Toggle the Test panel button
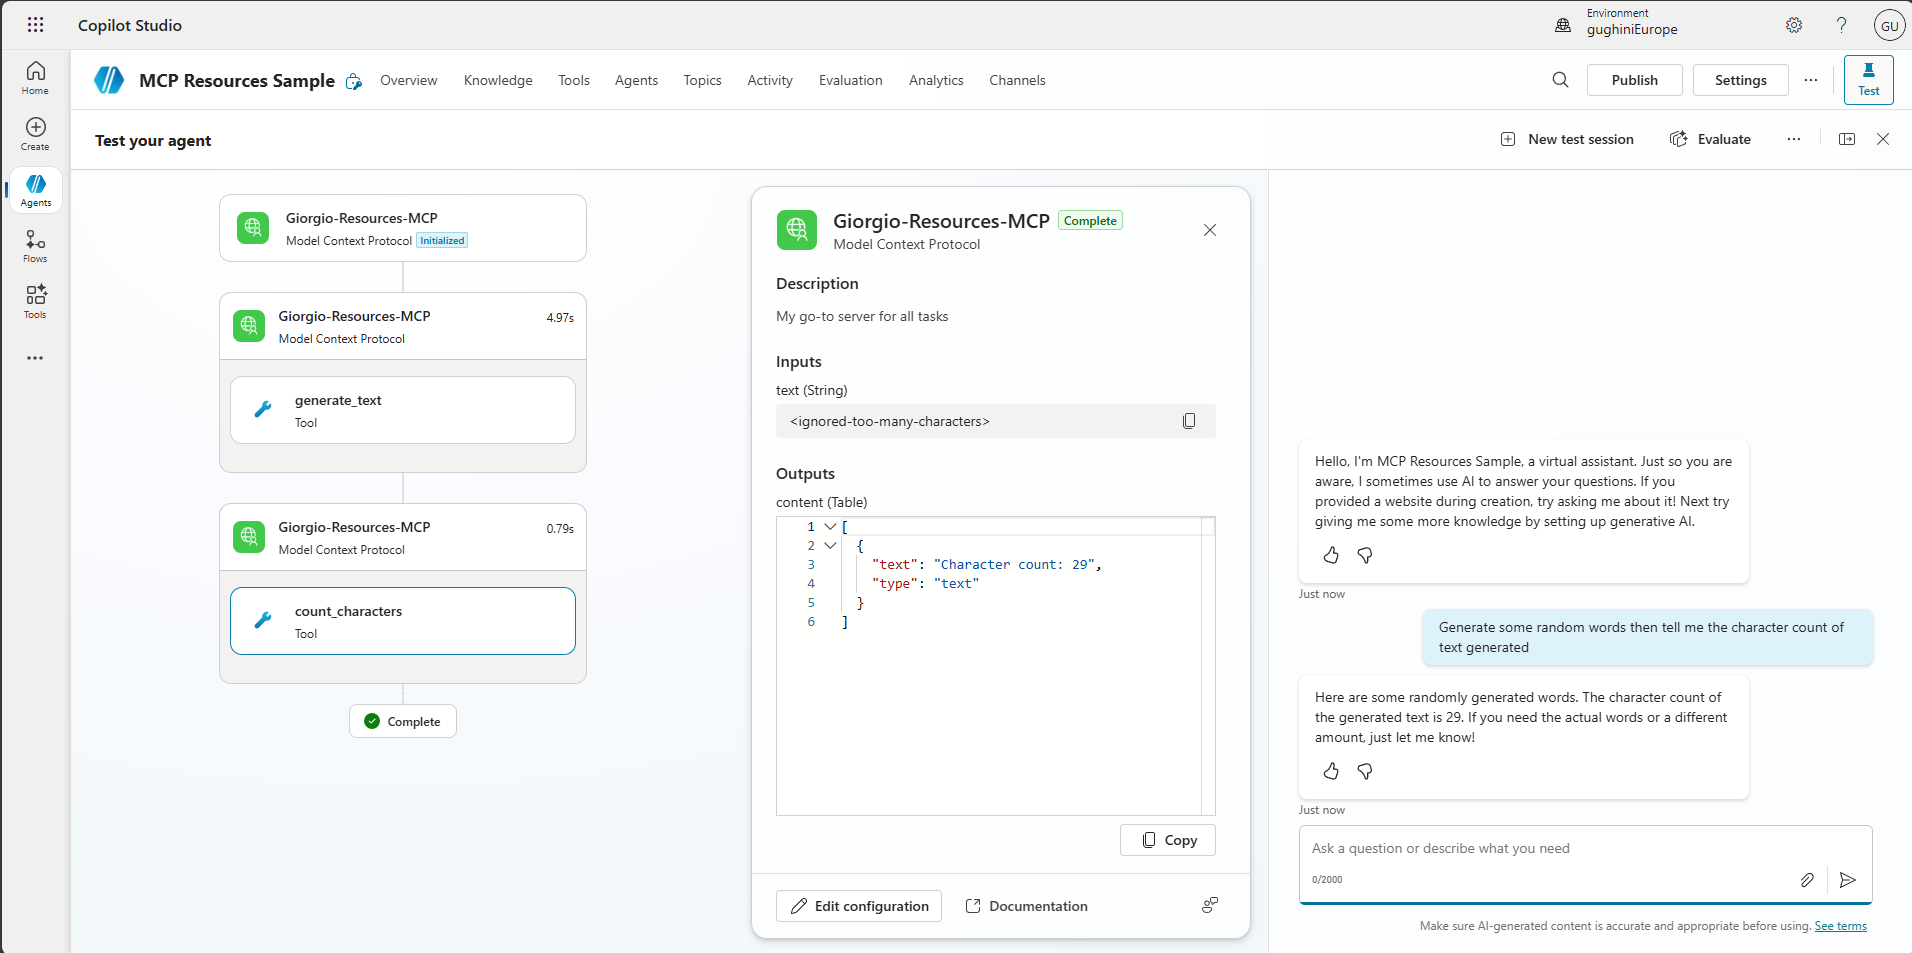1912x953 pixels. pos(1868,80)
